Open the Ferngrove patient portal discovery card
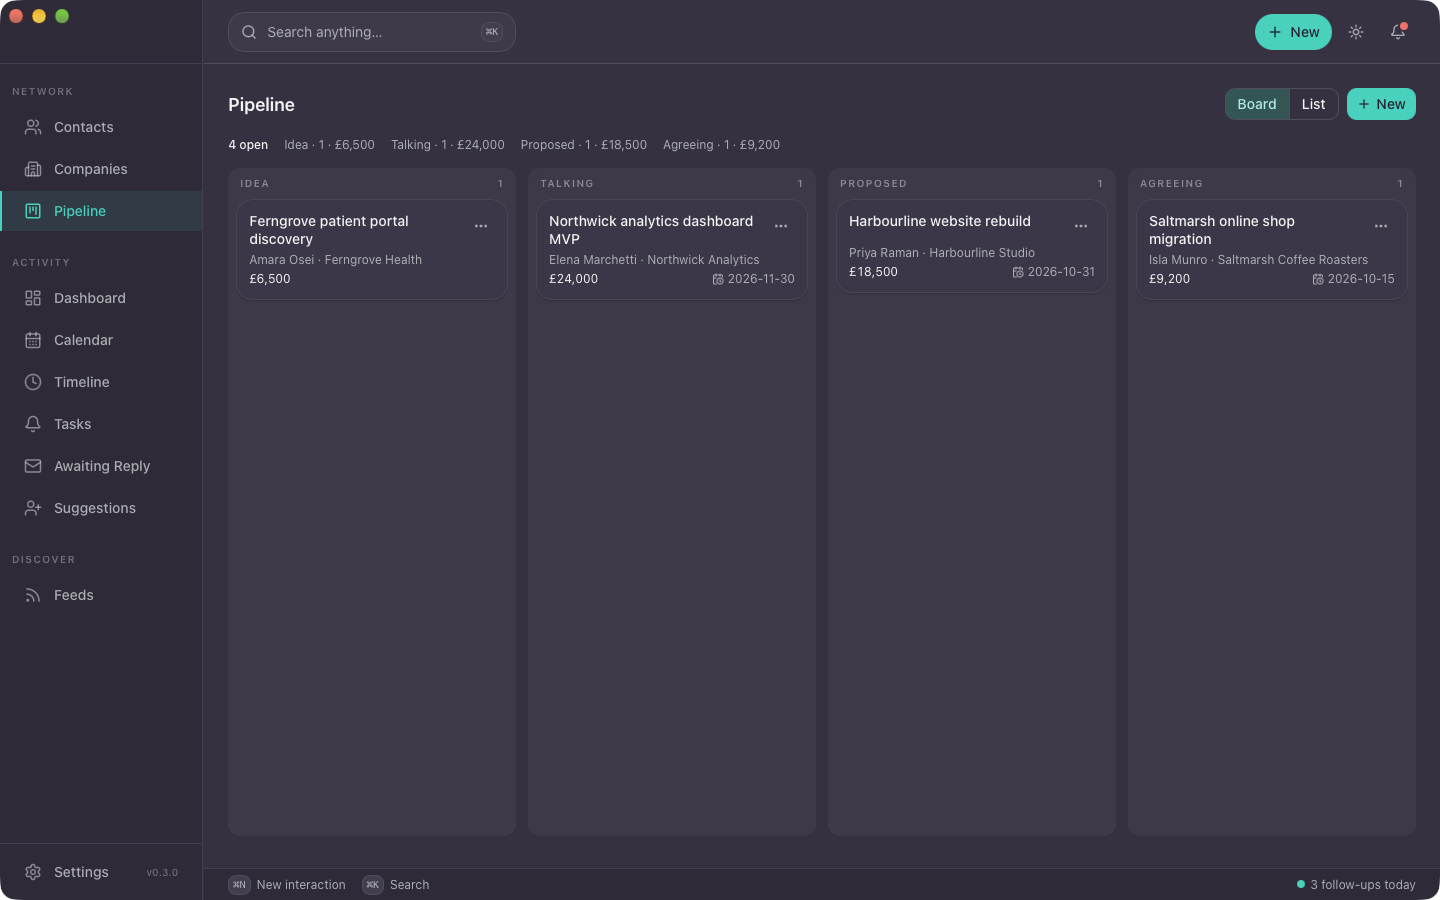This screenshot has width=1440, height=900. pyautogui.click(x=372, y=250)
